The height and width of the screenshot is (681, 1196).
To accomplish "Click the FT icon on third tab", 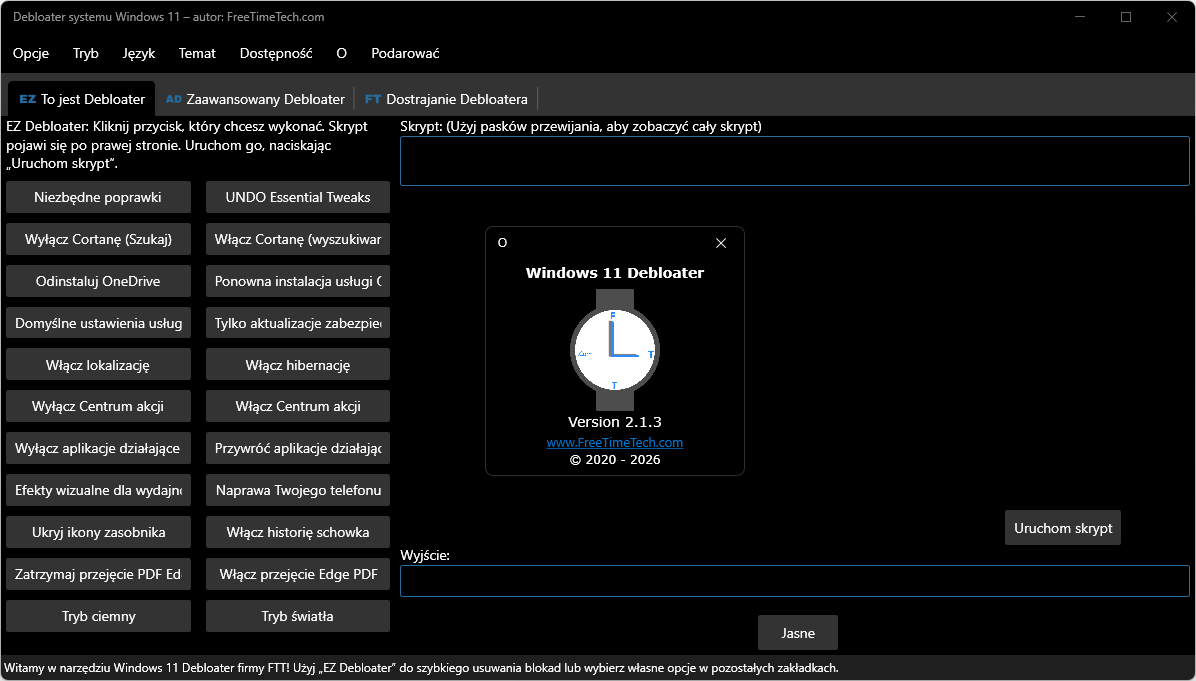I will coord(373,100).
